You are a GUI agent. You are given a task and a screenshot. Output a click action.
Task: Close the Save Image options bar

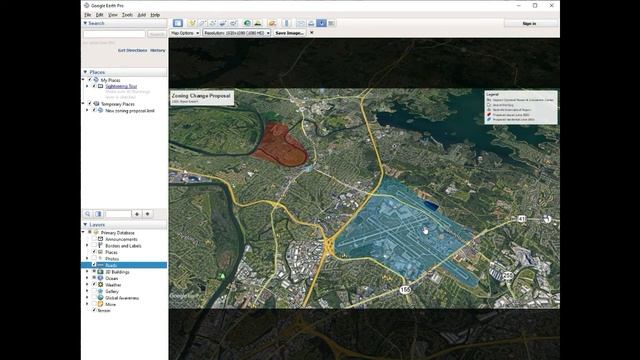(311, 33)
